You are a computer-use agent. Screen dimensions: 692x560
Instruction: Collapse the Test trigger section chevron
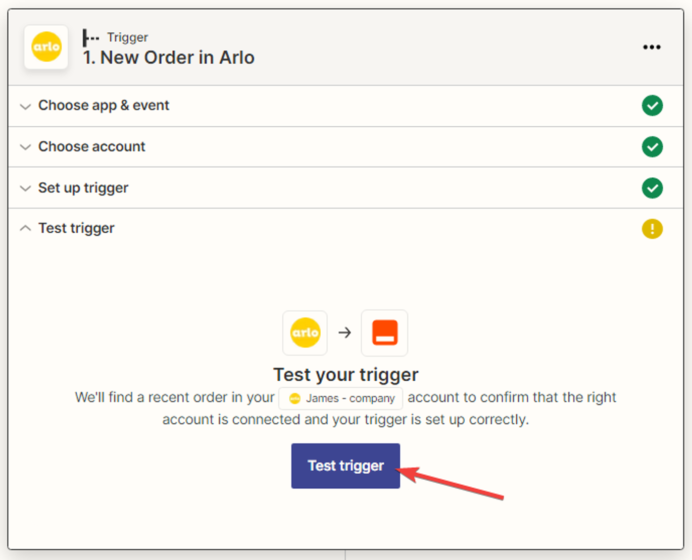point(25,229)
